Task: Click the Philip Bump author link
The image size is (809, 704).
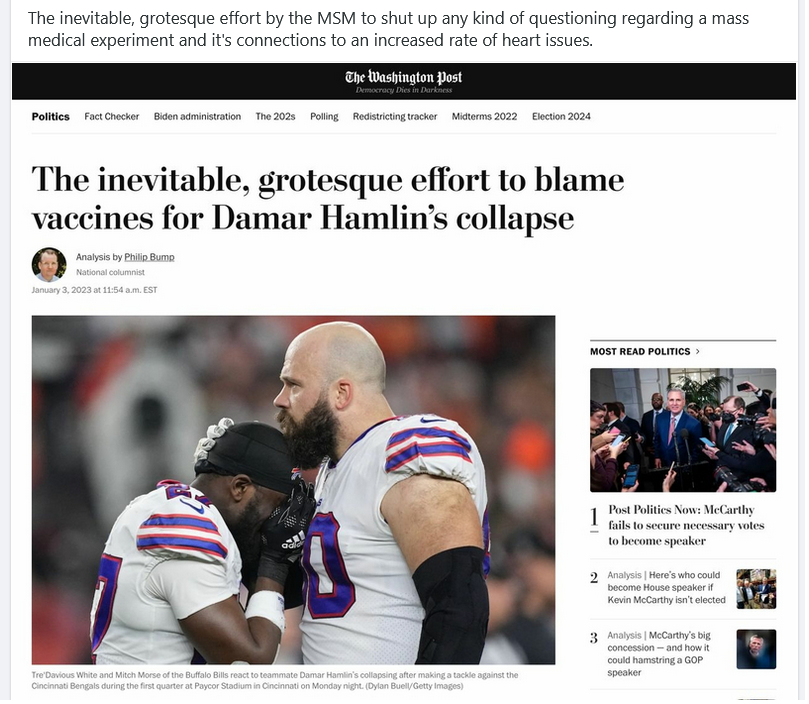Action: 150,258
